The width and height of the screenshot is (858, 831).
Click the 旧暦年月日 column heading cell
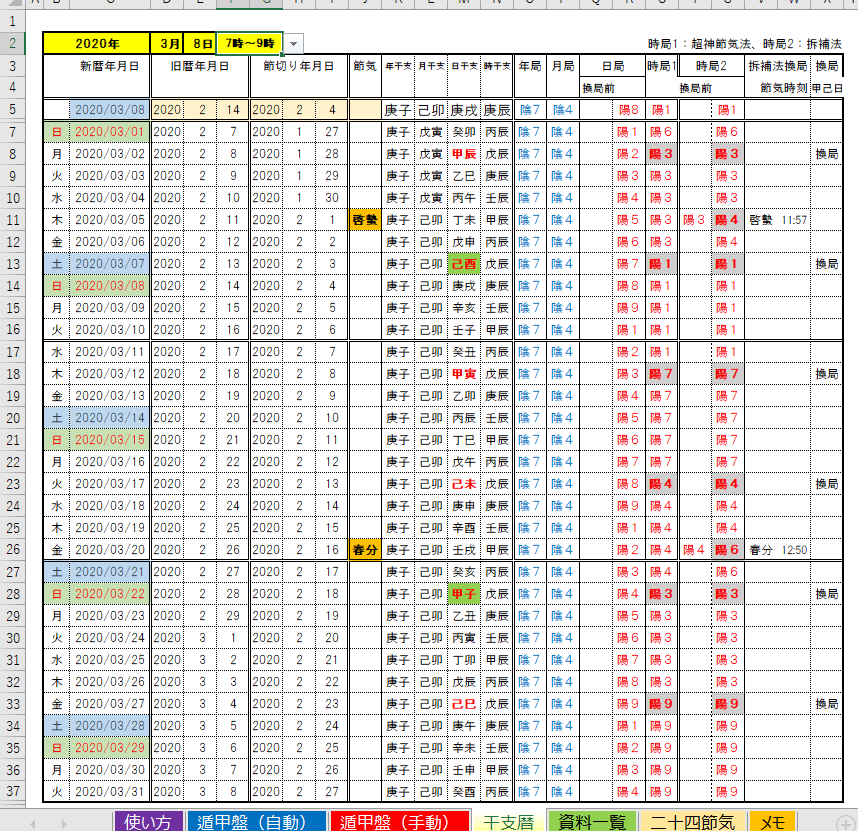point(200,66)
